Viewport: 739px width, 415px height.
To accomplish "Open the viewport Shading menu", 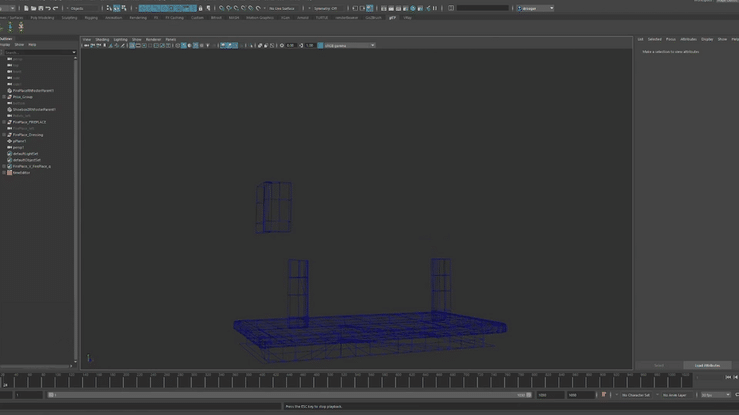I will [102, 40].
